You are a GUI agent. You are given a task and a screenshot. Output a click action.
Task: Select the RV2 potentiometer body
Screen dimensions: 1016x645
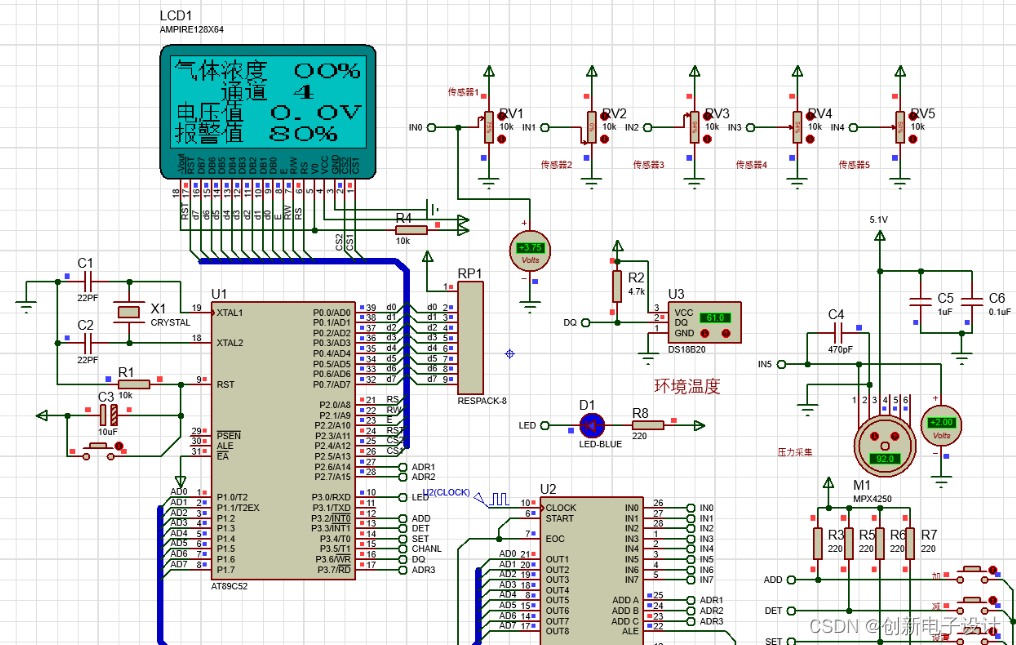point(592,127)
